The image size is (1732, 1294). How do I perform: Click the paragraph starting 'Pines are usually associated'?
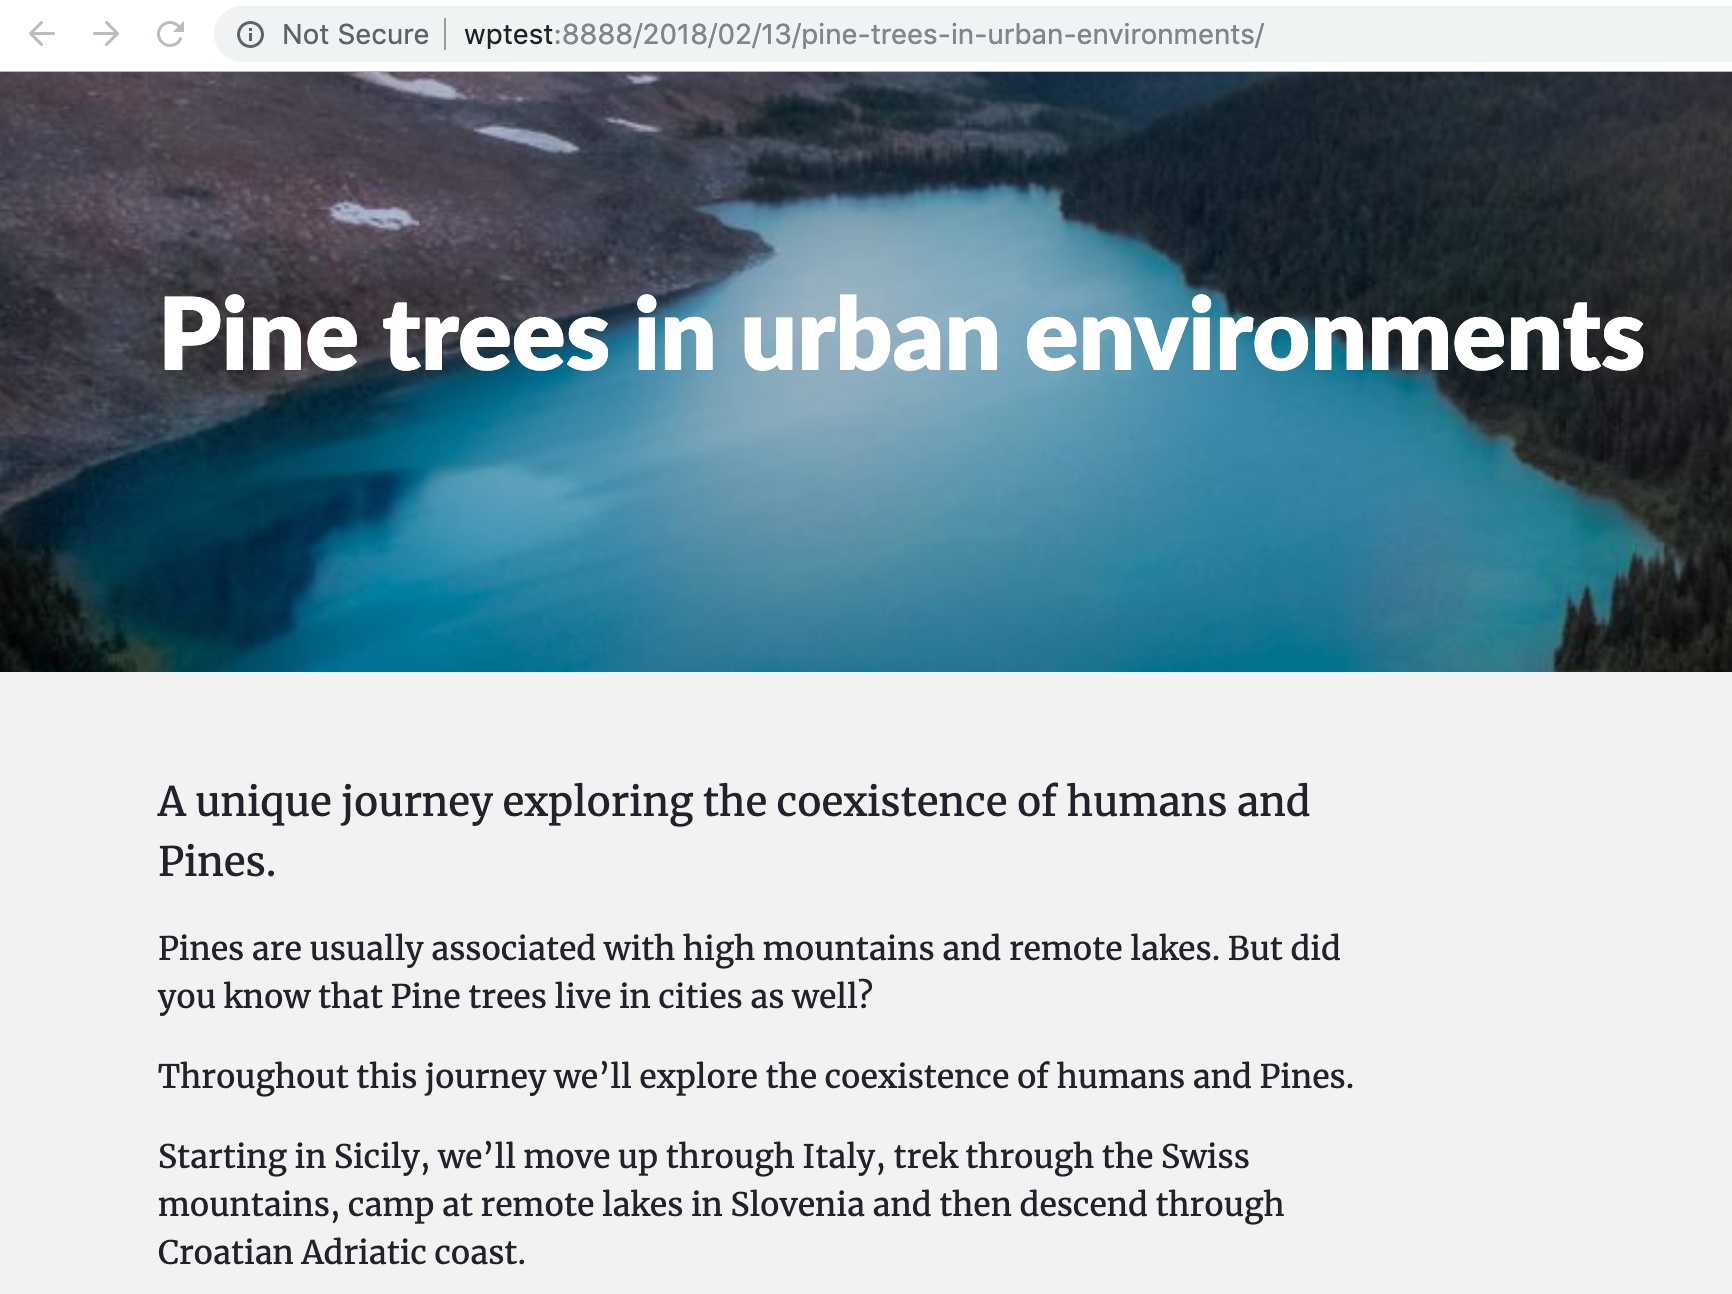tap(749, 972)
